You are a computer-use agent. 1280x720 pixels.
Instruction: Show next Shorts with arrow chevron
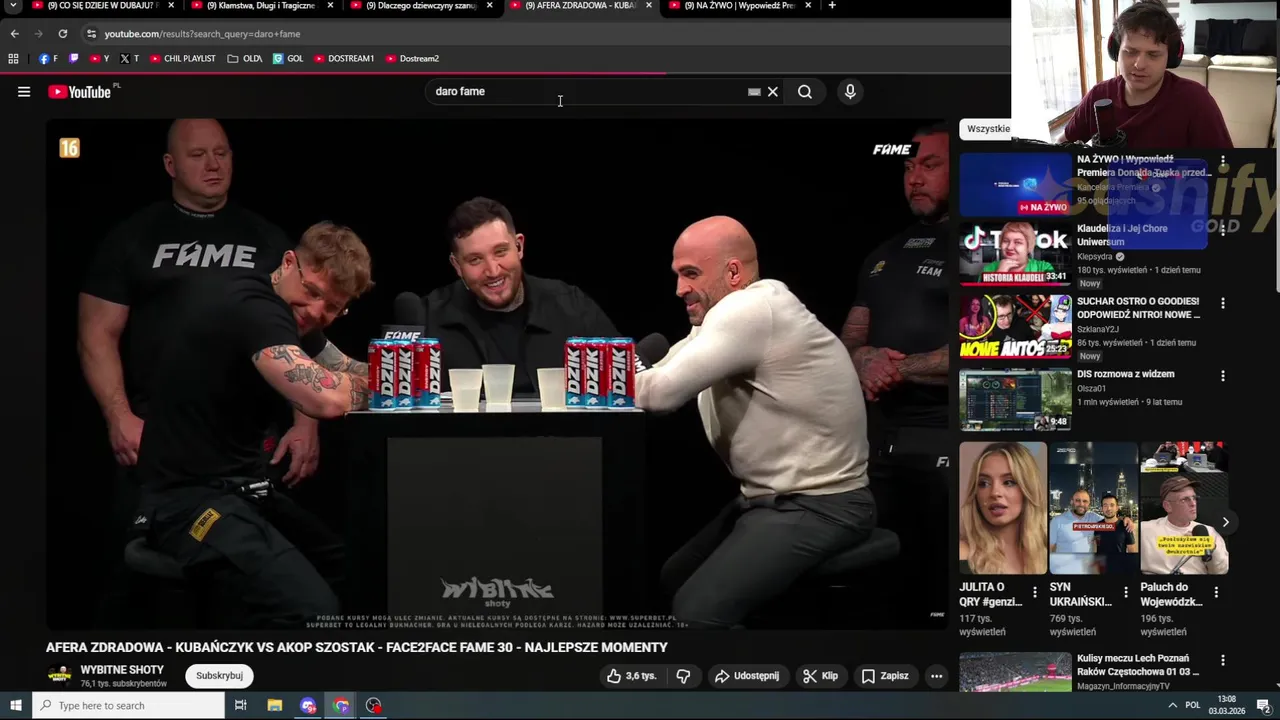click(1225, 522)
